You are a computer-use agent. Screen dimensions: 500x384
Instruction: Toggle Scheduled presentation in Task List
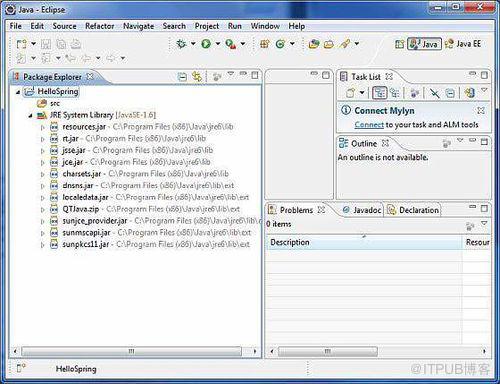(x=395, y=93)
